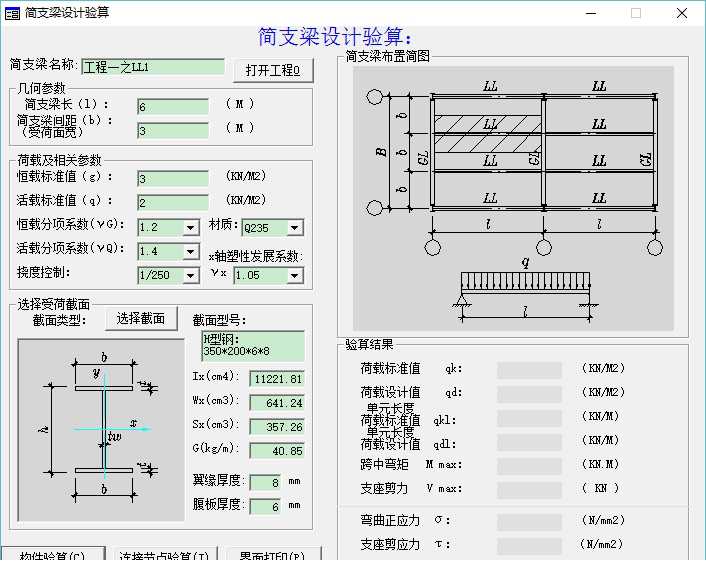Click the H-section diagram image
The image size is (706, 582).
101,430
